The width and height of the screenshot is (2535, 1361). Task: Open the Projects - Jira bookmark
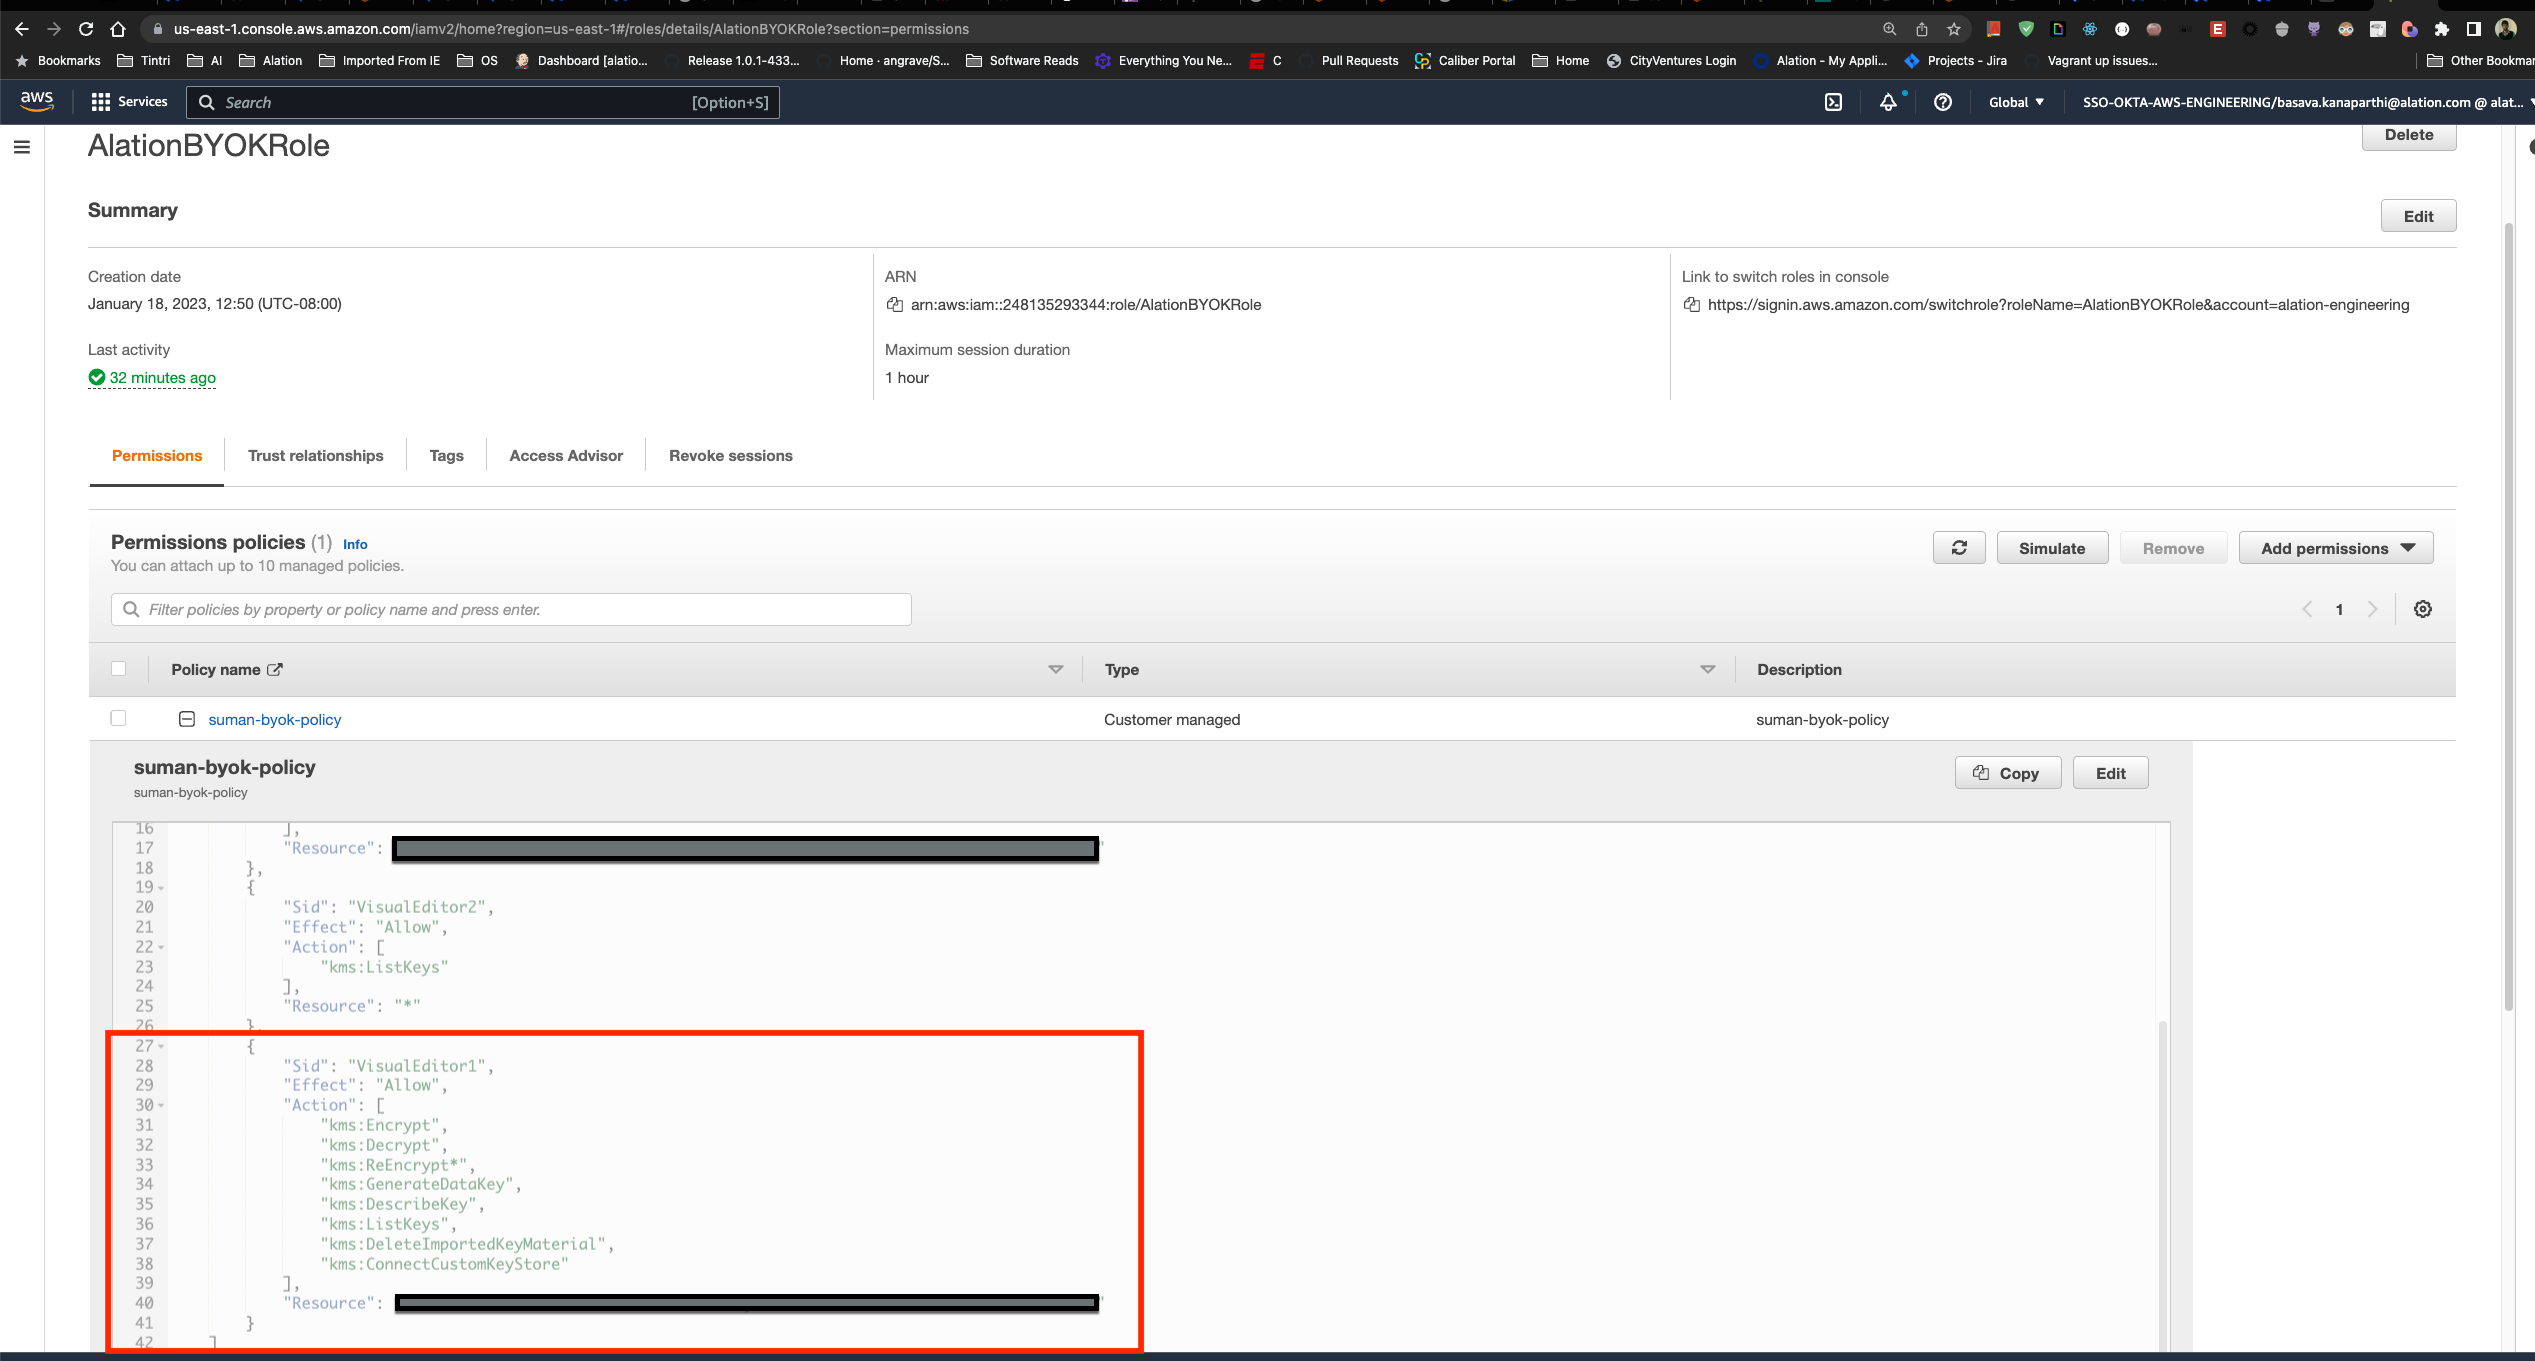point(1956,61)
